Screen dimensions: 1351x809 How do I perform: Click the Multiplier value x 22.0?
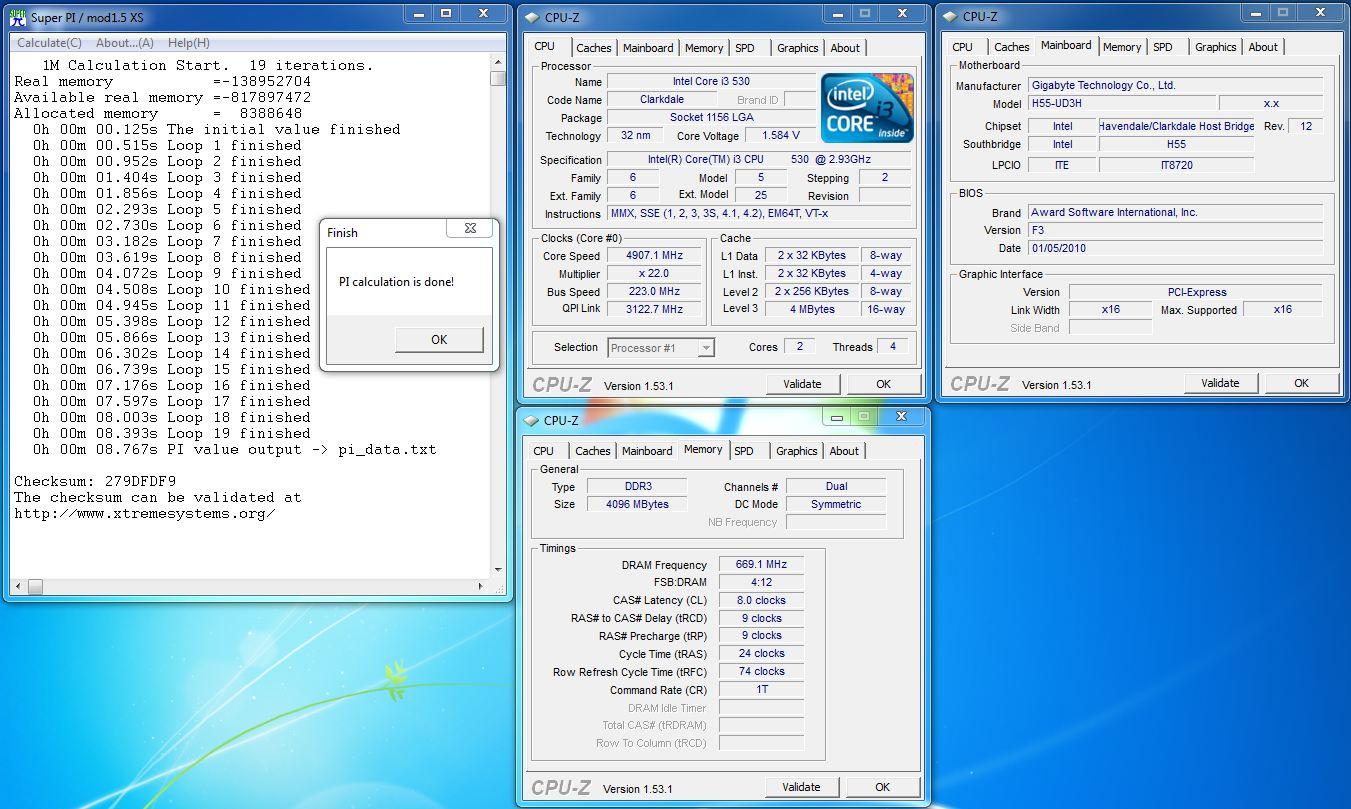pos(654,273)
